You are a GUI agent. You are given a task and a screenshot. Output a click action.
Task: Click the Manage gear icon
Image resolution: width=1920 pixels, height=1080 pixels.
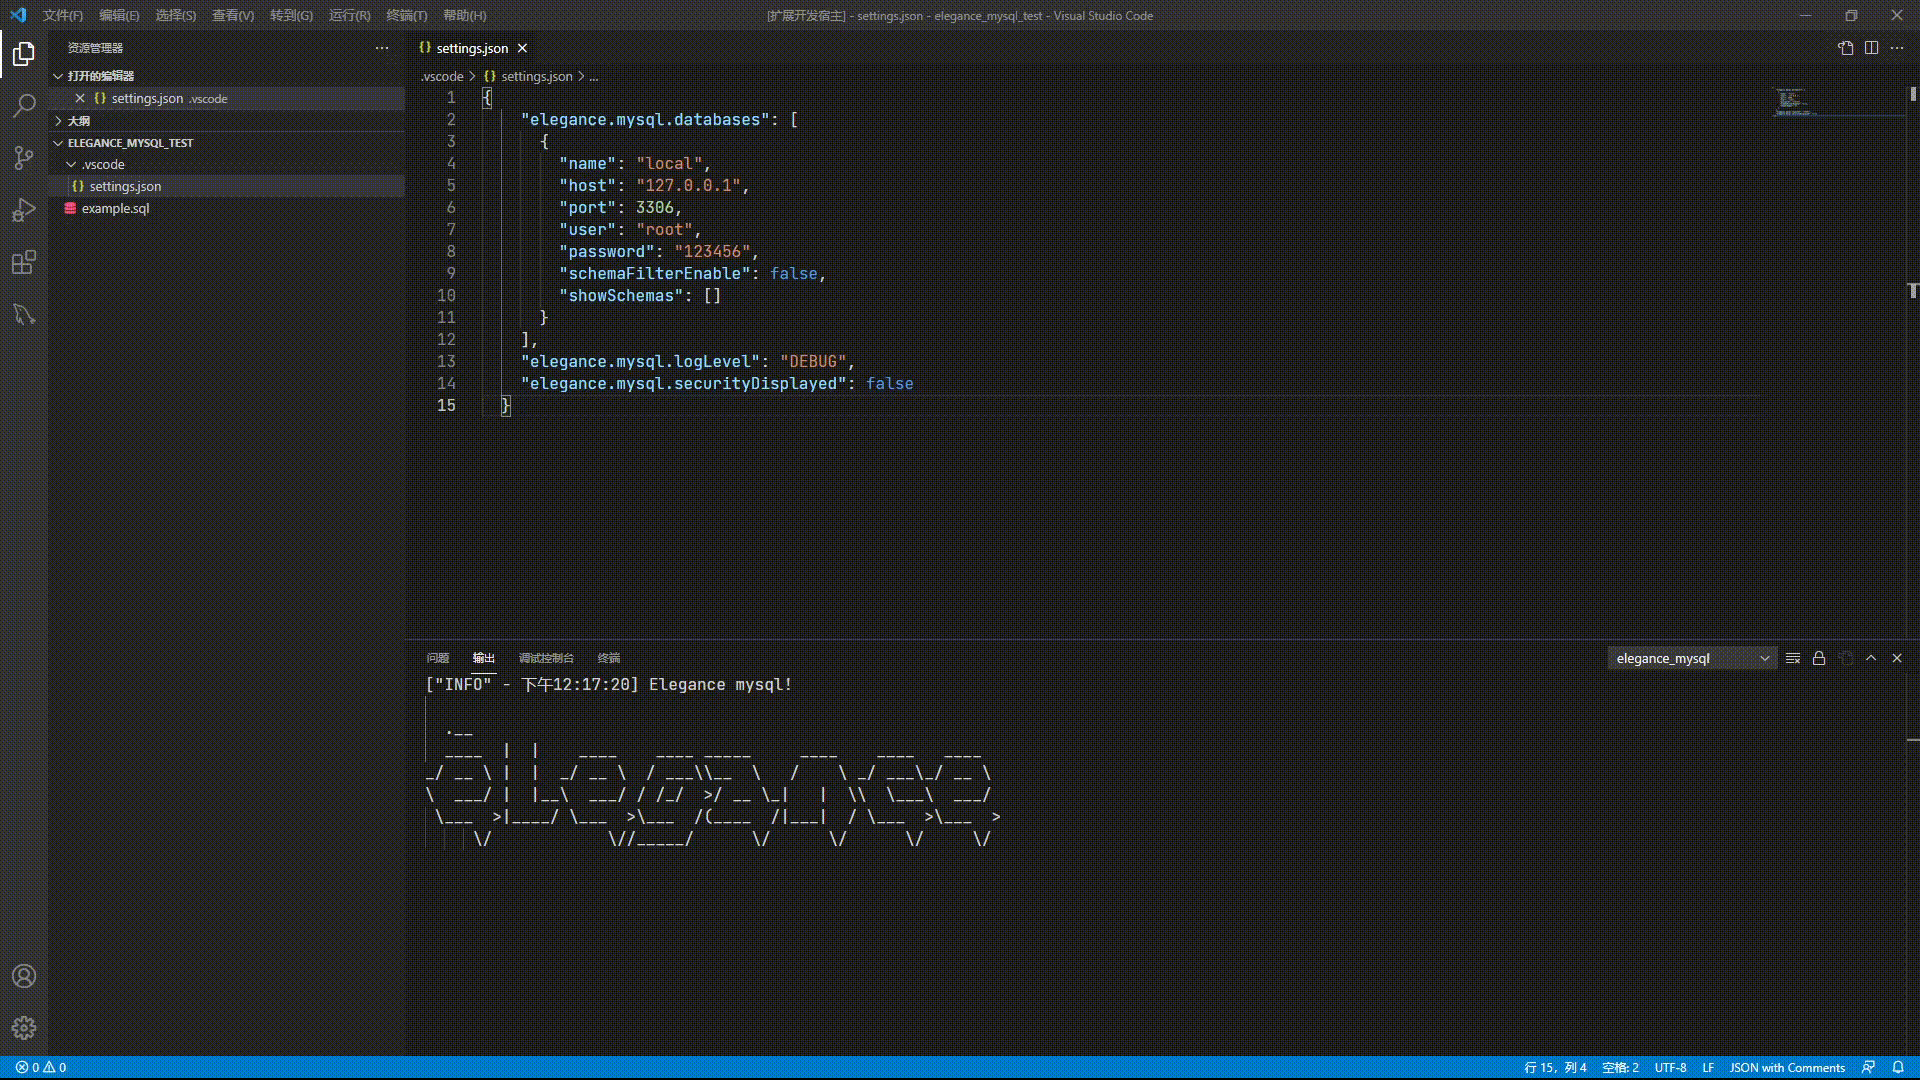pos(24,1027)
